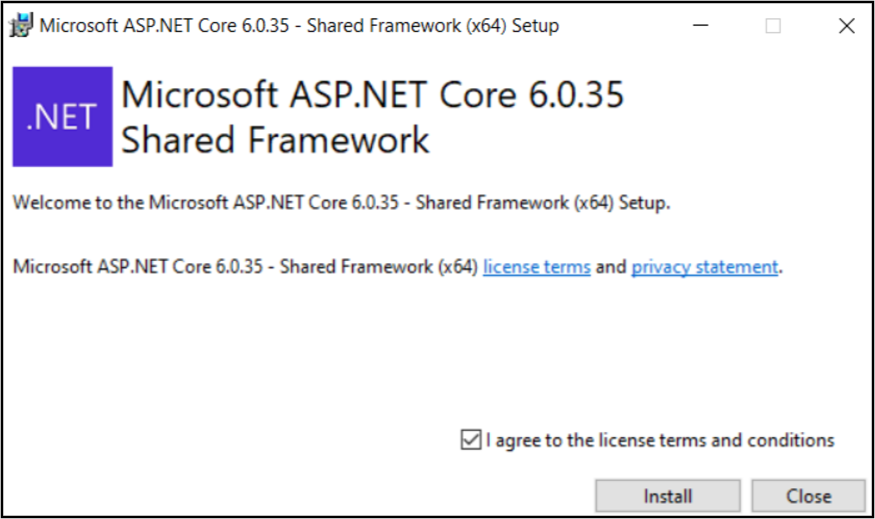Click the installer icon in title bar
The image size is (875, 519).
(21, 27)
